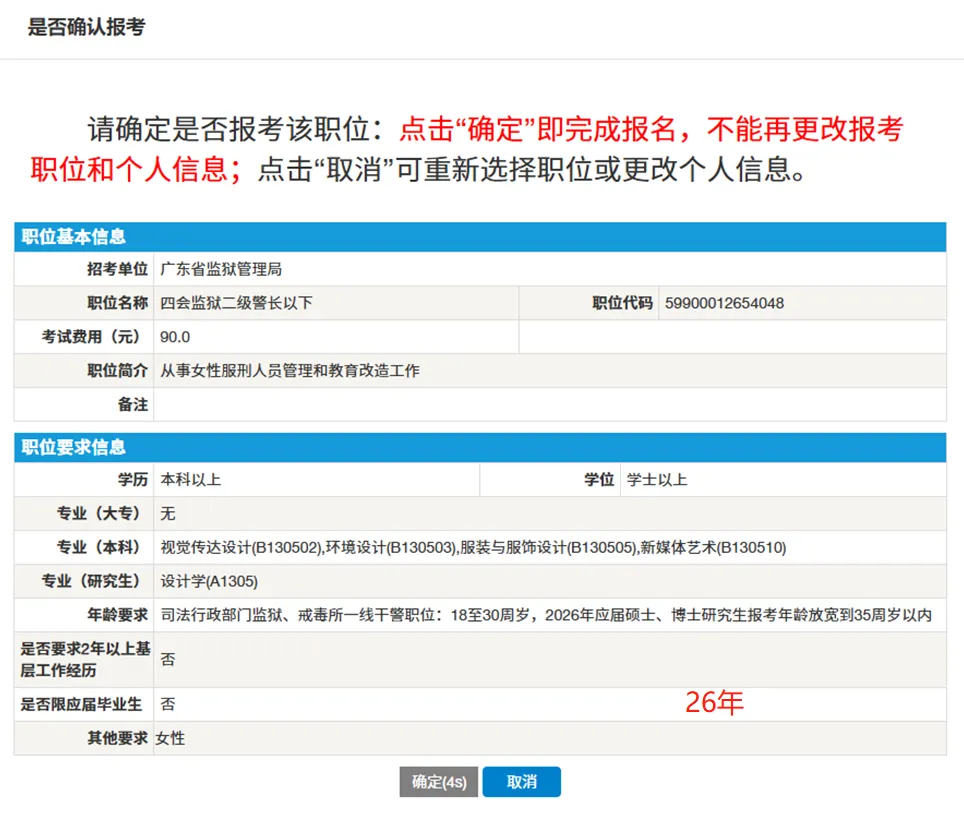Click the exam fee value 90.0
The image size is (964, 818).
click(x=175, y=337)
